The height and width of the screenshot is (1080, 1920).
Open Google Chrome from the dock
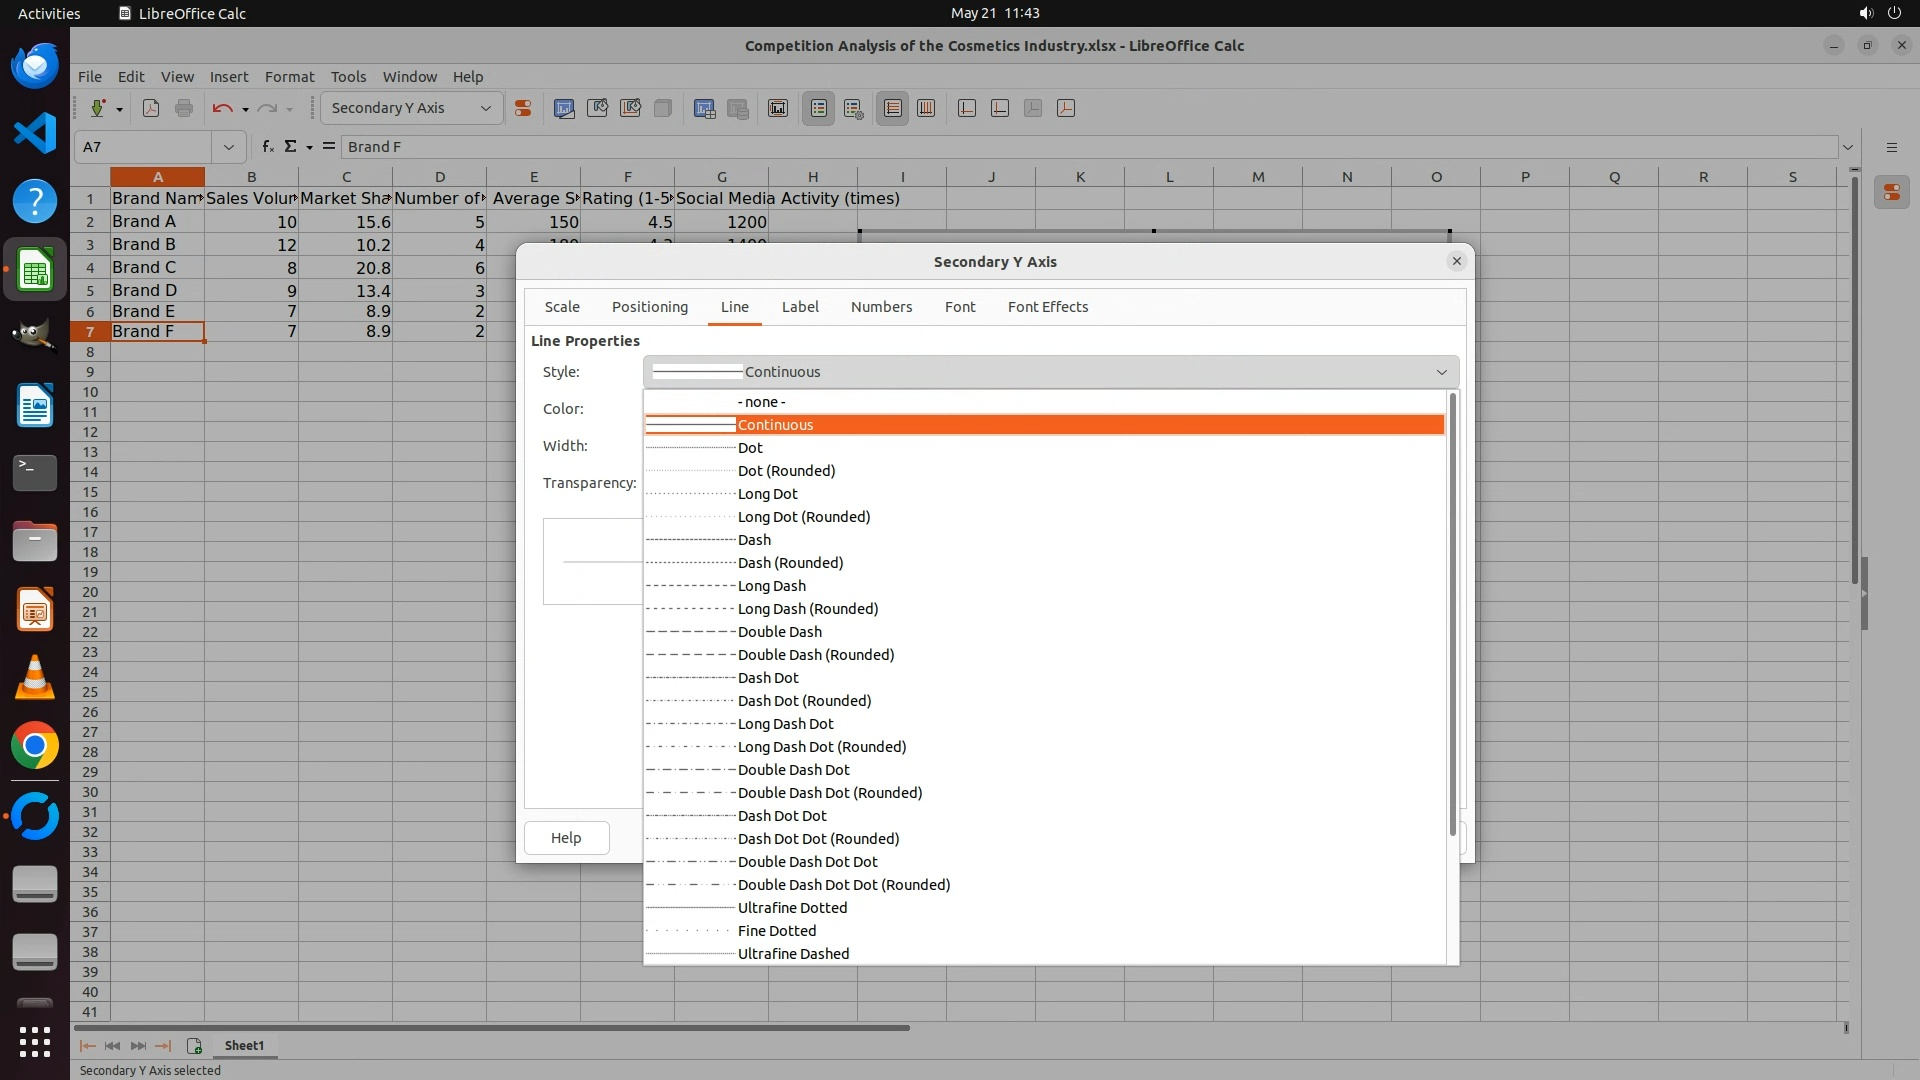tap(35, 746)
